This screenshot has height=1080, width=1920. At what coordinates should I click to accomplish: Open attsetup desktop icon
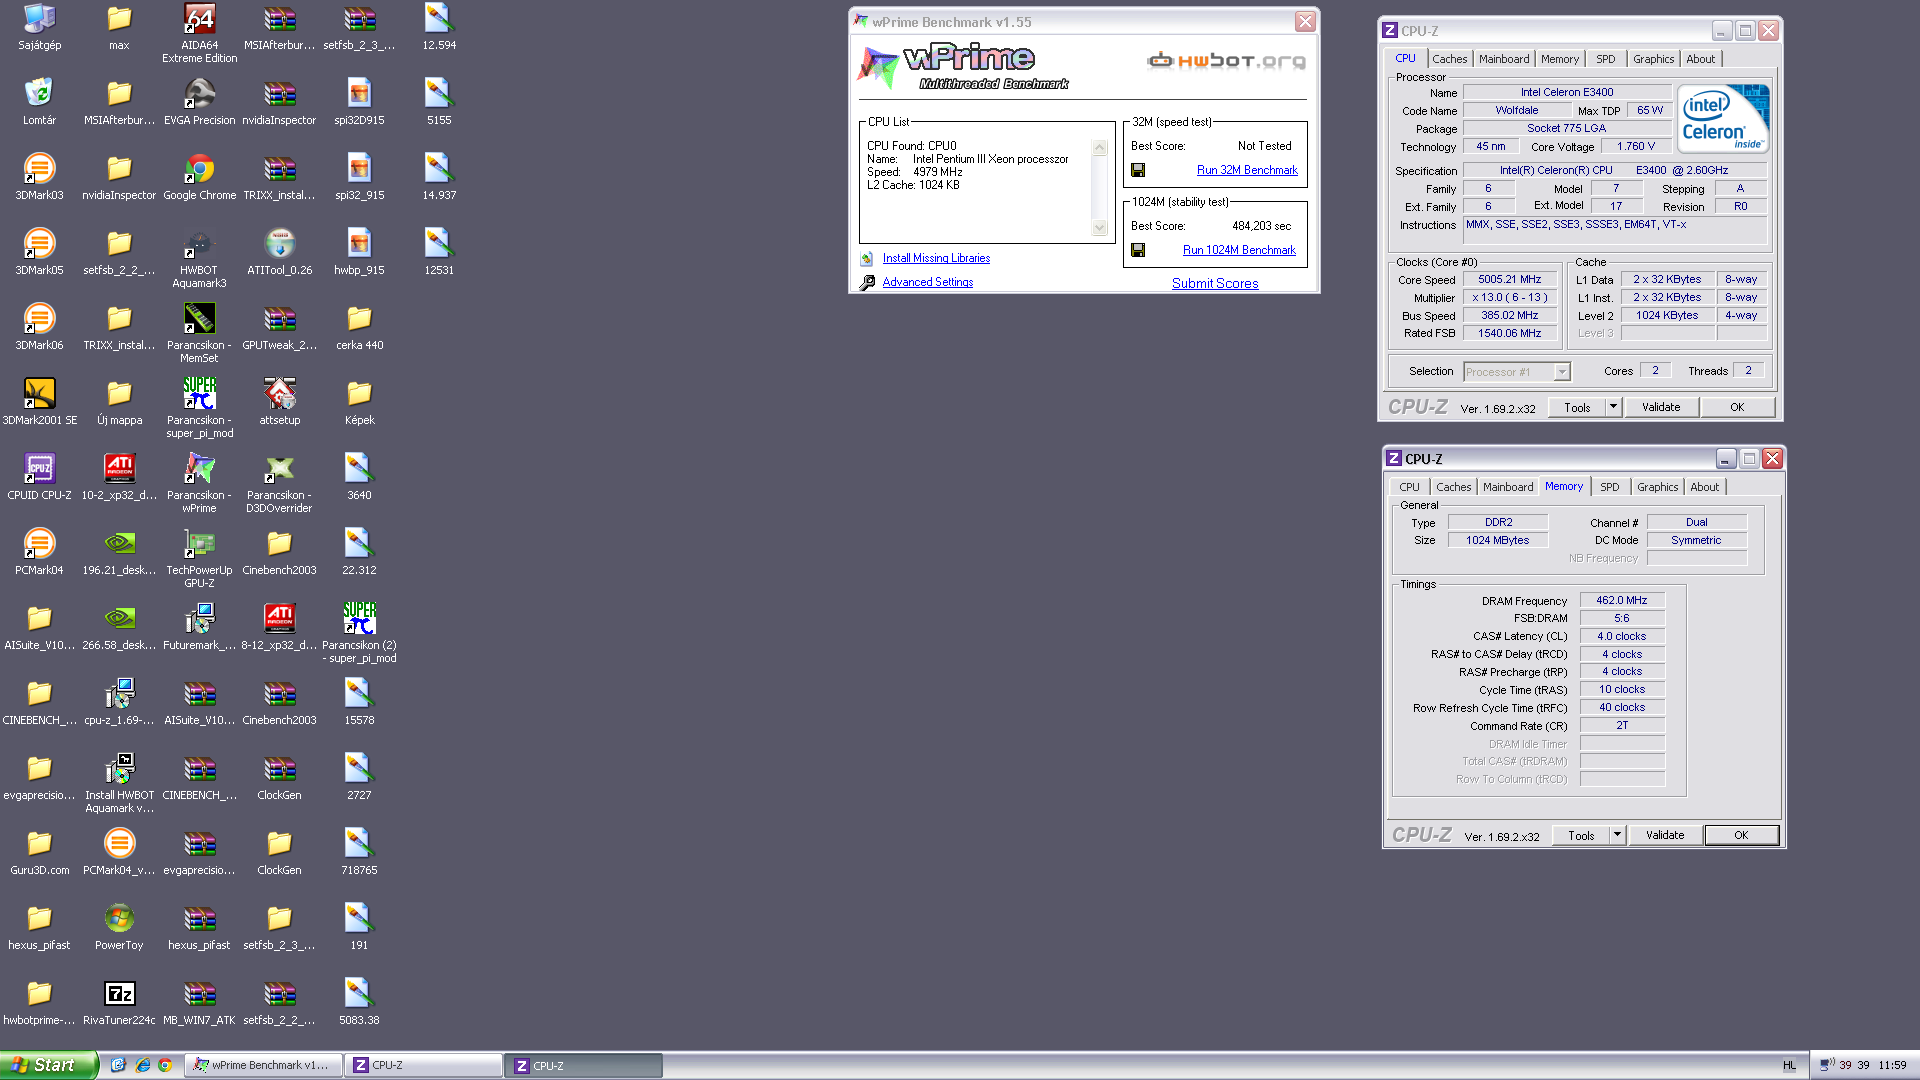(279, 393)
